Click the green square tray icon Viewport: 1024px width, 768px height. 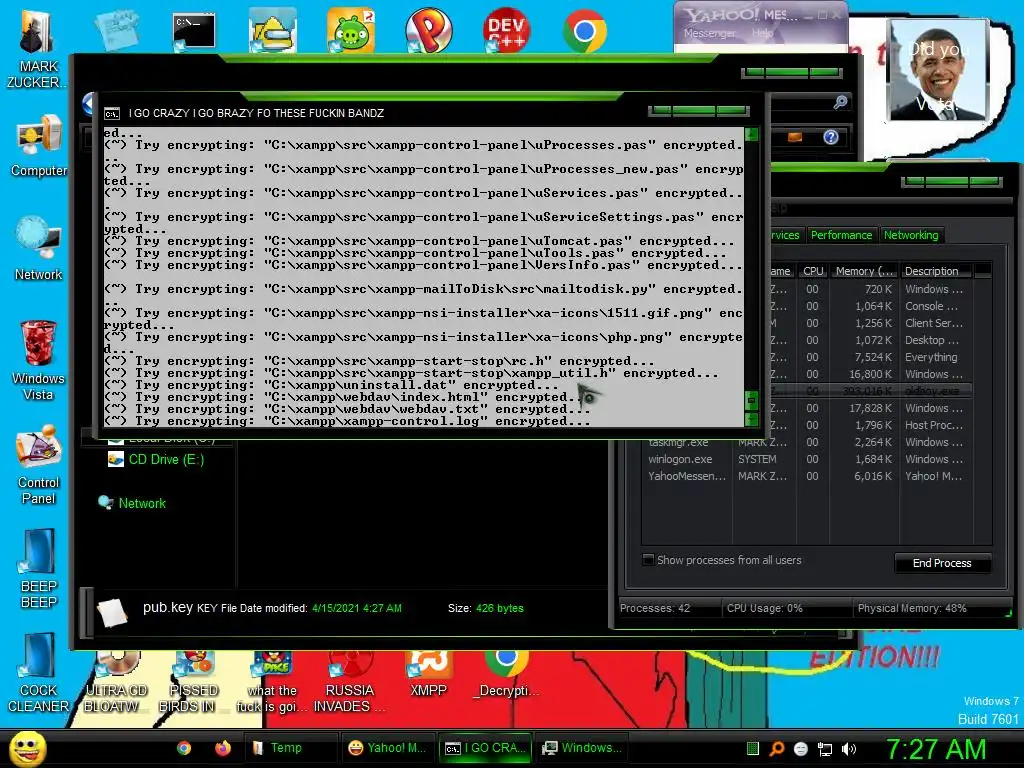753,749
